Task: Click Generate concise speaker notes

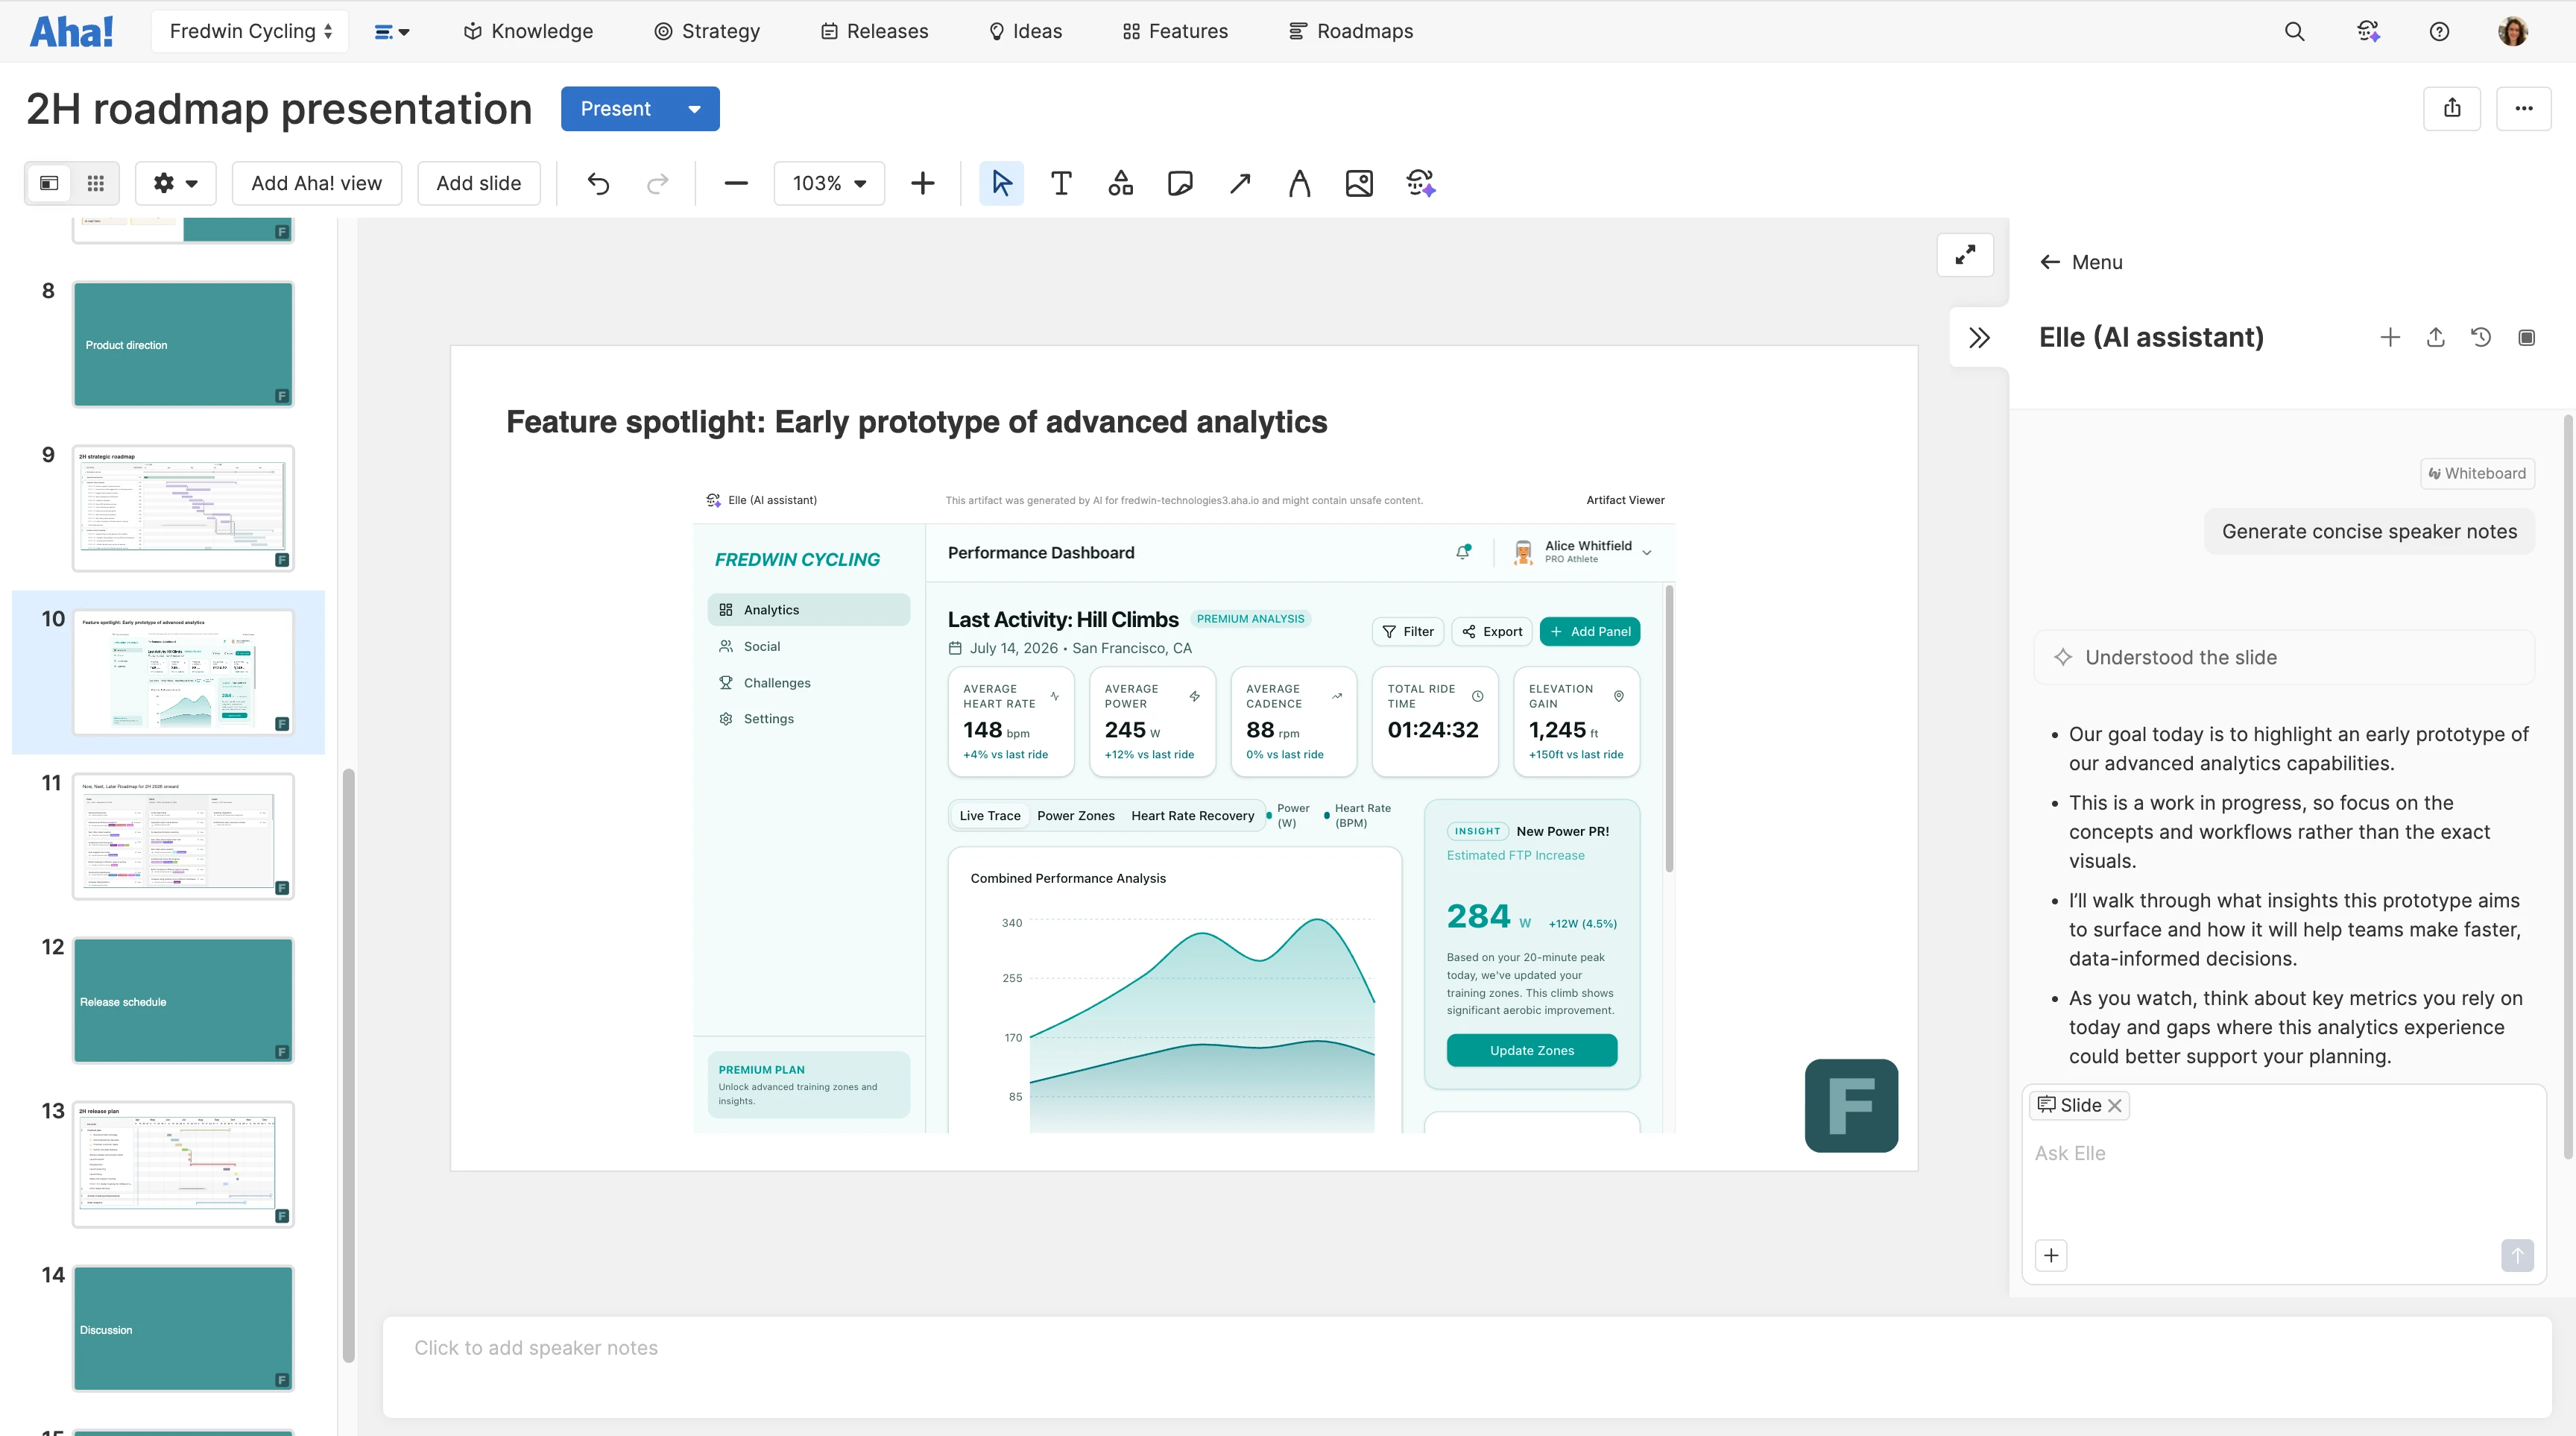Action: pos(2369,531)
